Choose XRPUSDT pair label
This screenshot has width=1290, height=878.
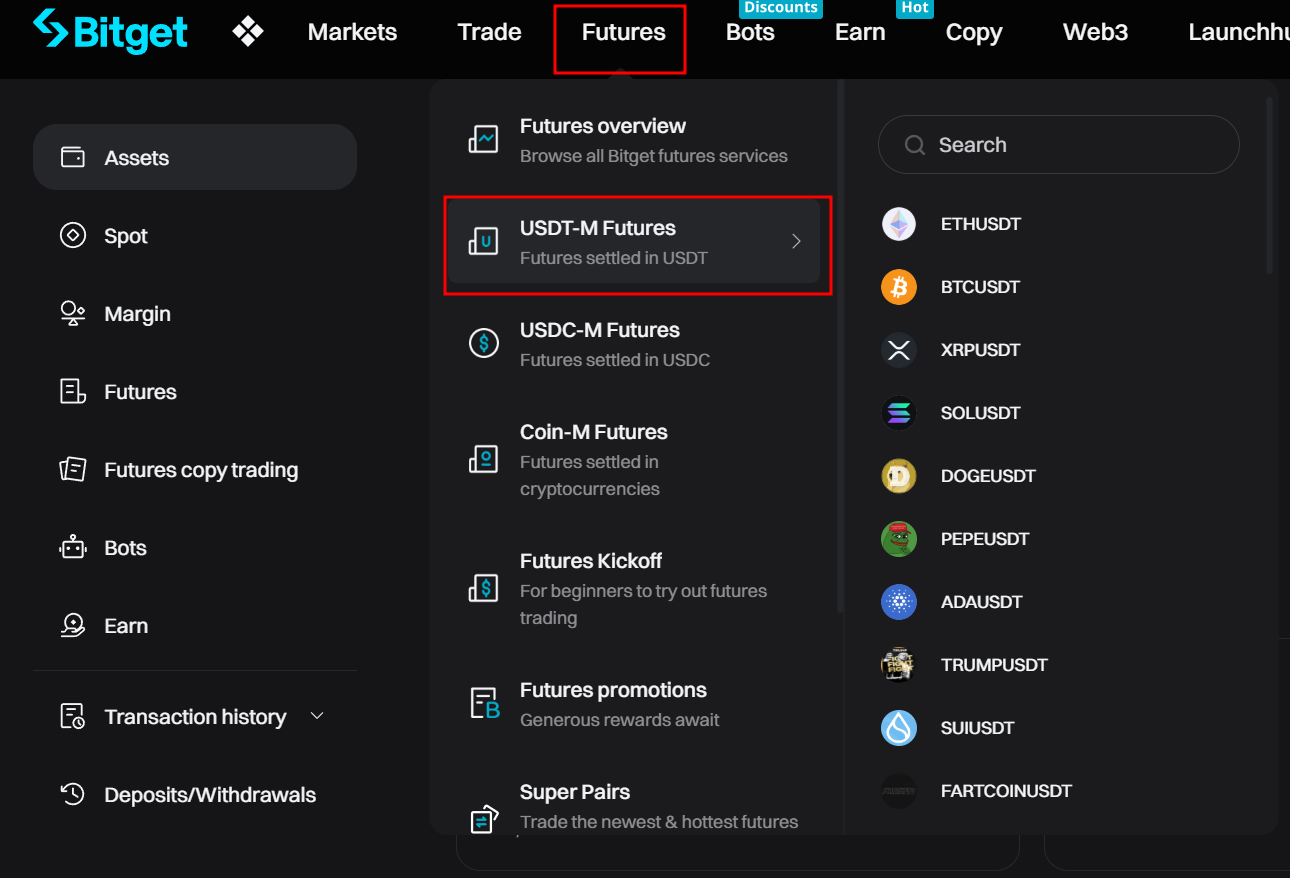point(980,350)
